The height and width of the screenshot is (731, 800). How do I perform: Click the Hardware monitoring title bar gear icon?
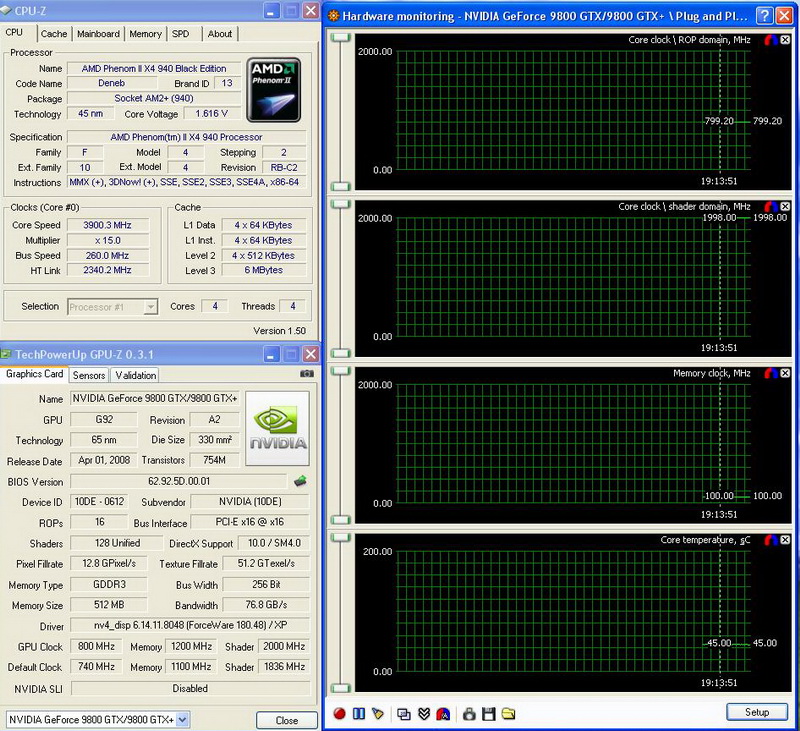333,16
